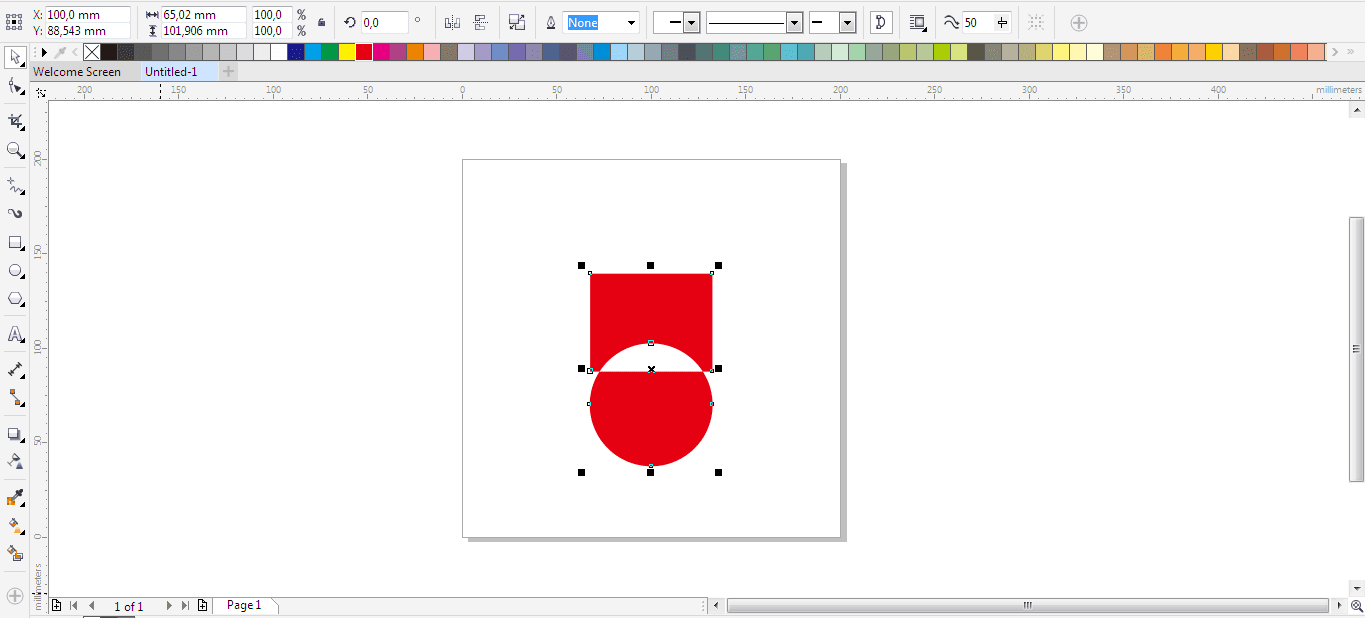
Task: Select the Polygon tool
Action: tap(14, 298)
